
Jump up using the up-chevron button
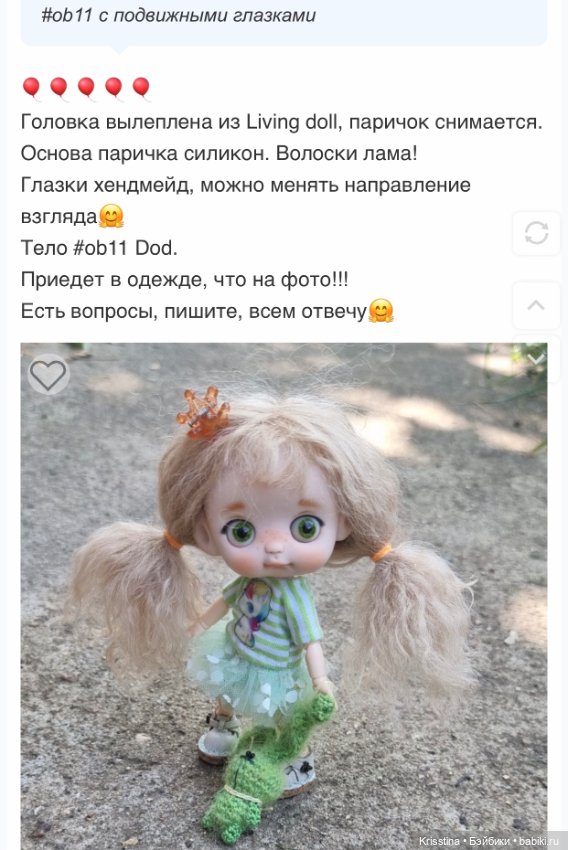[536, 306]
